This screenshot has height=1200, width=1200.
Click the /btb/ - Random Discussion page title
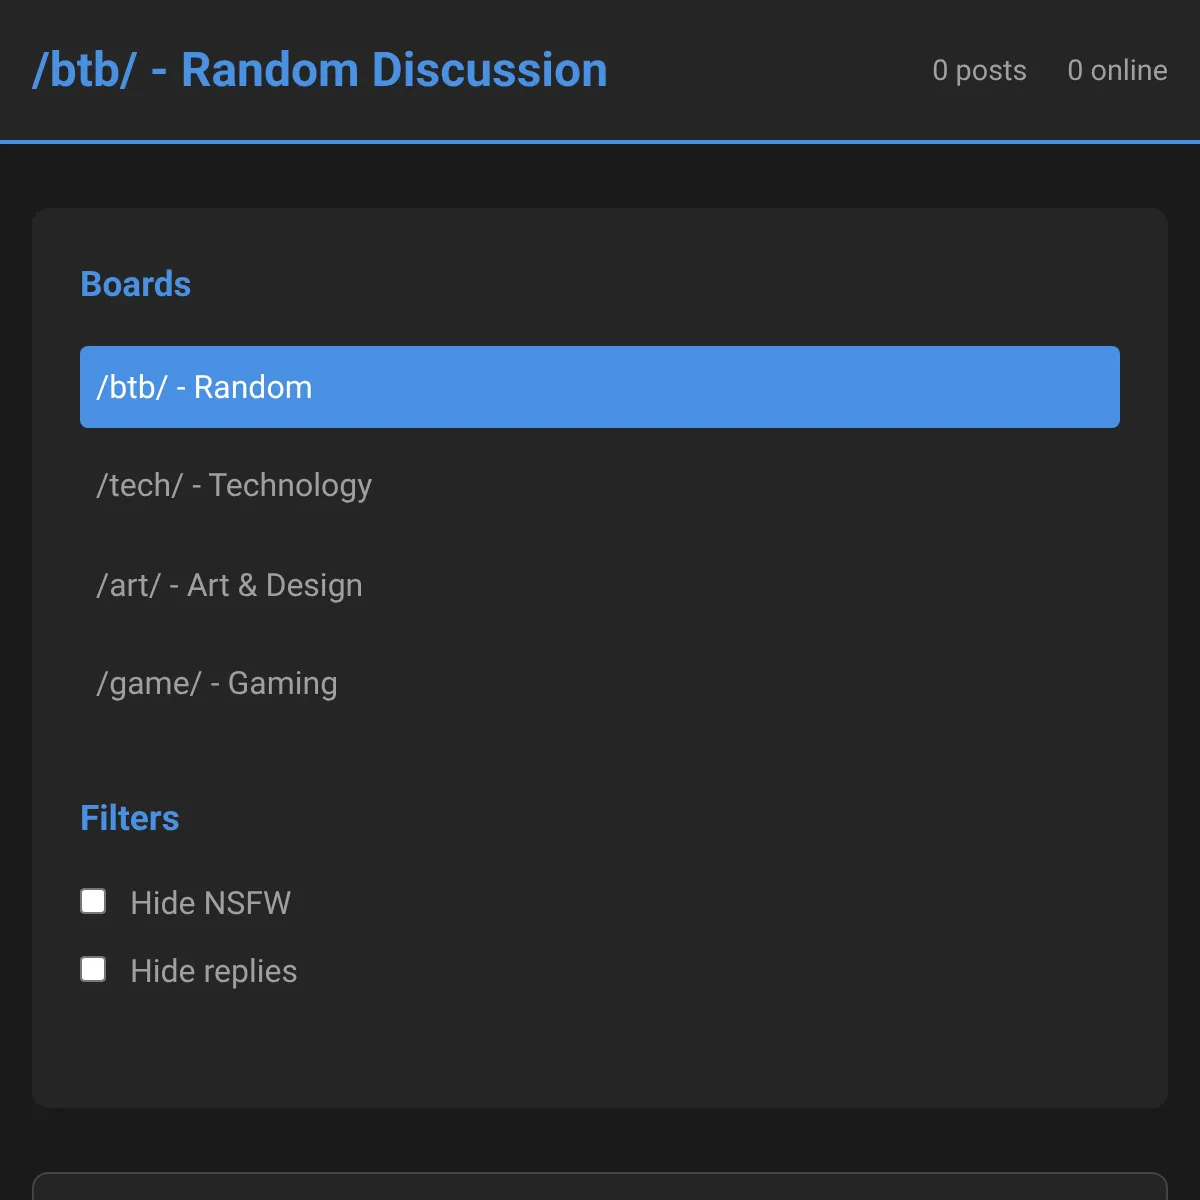coord(320,70)
